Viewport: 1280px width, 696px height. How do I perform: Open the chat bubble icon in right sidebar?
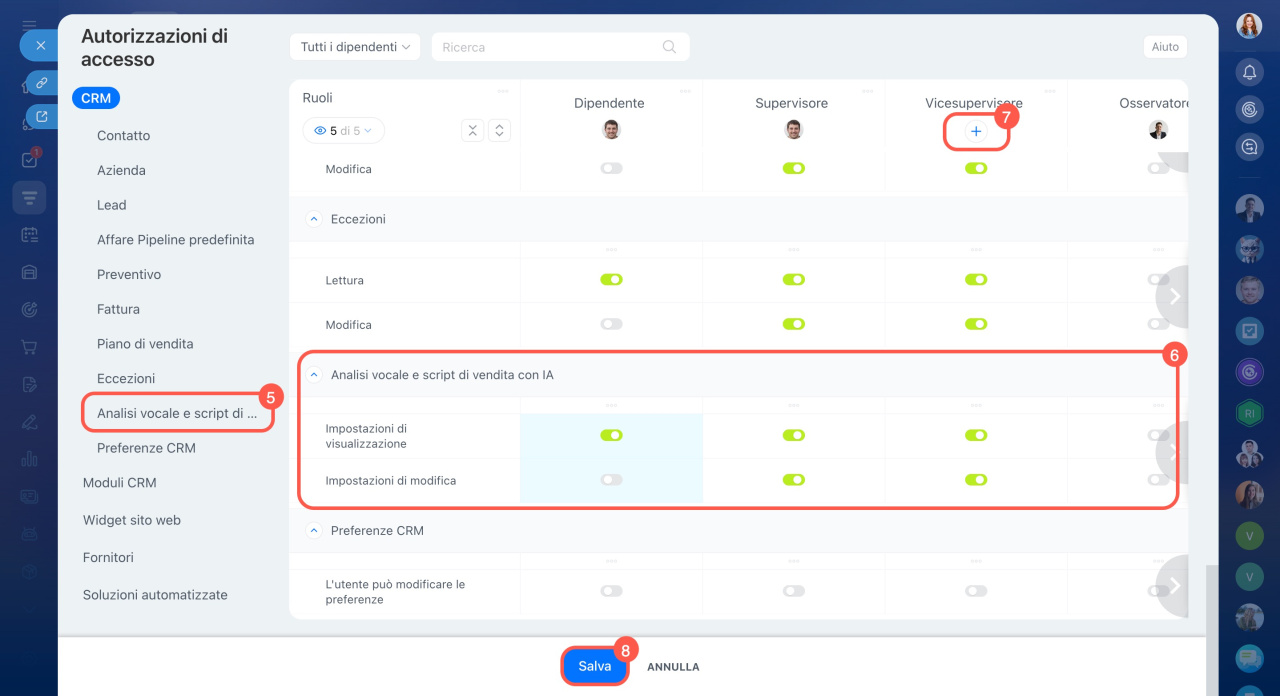[1249, 658]
